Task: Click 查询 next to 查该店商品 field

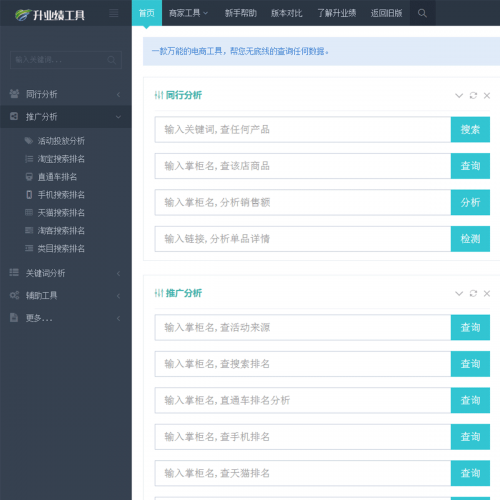Action: (x=470, y=166)
